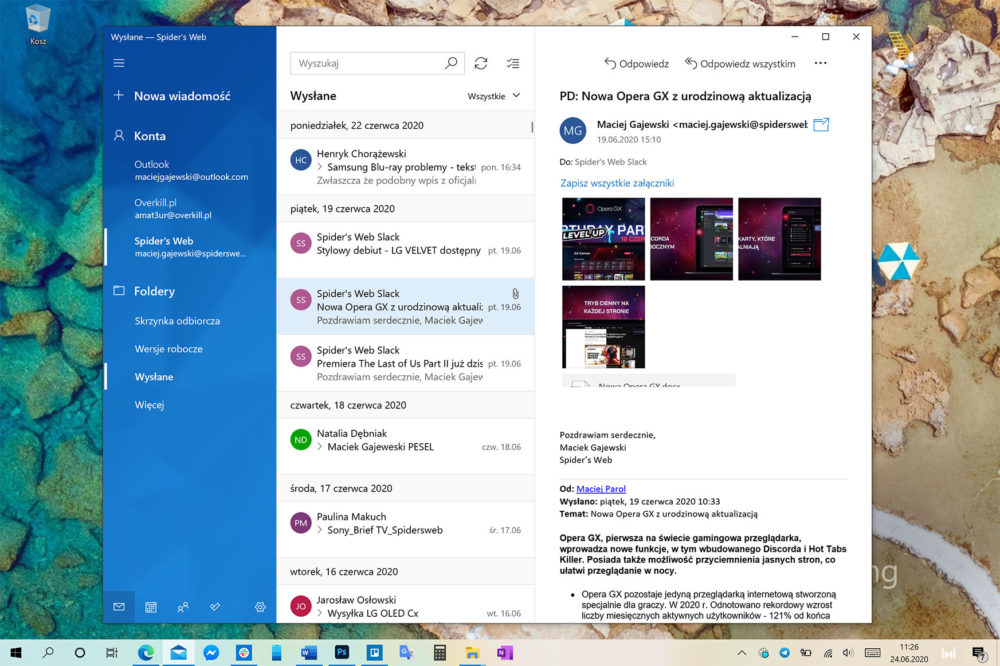Open Wysyłka LG OLED Cx message
This screenshot has height=666, width=1000.
click(406, 604)
